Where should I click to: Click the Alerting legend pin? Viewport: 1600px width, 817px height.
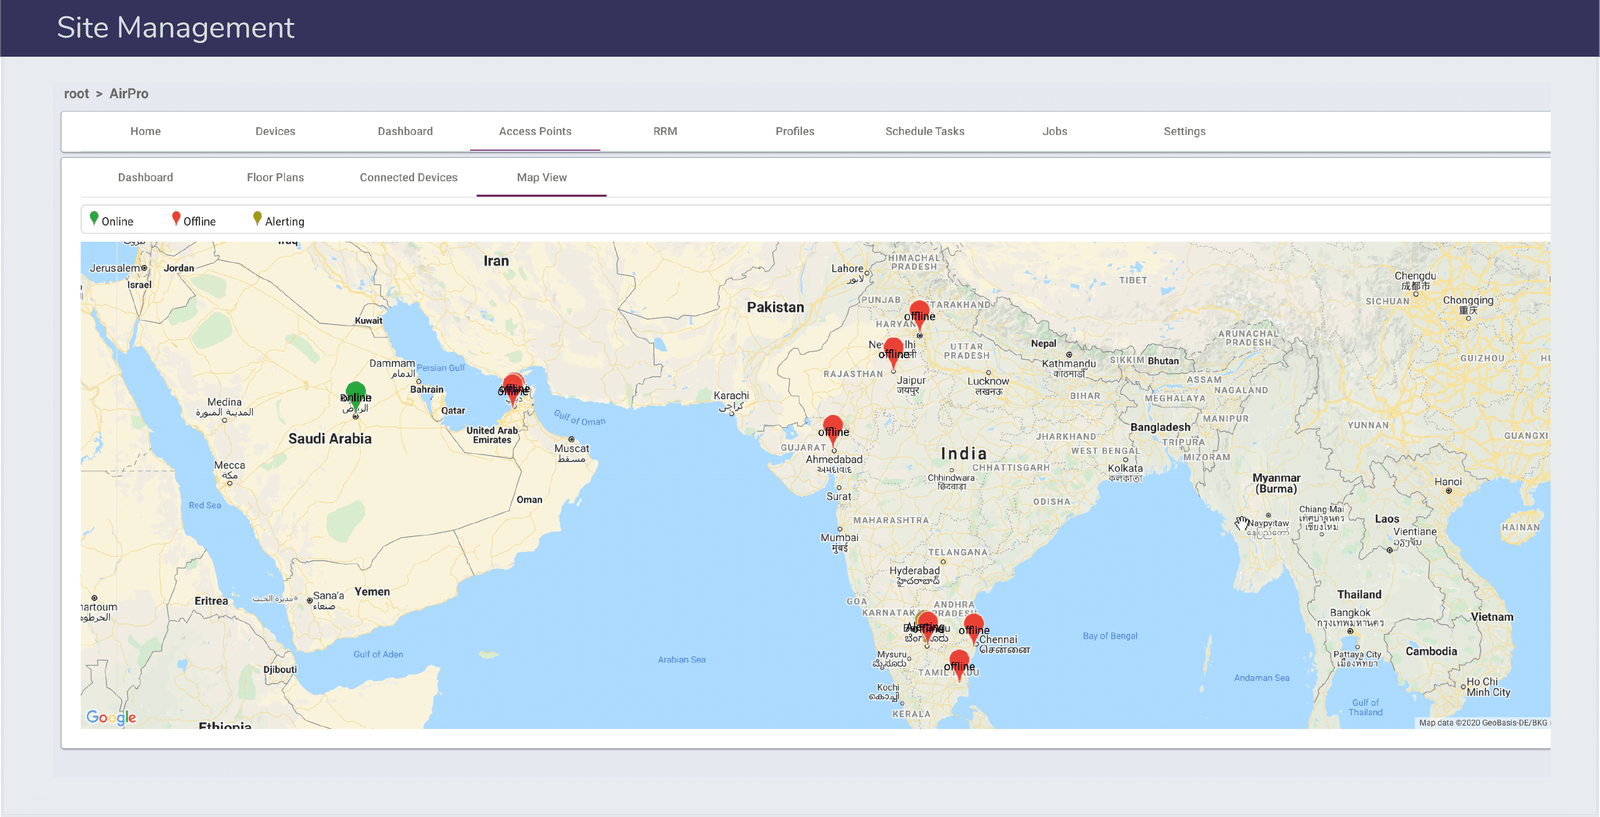[257, 219]
